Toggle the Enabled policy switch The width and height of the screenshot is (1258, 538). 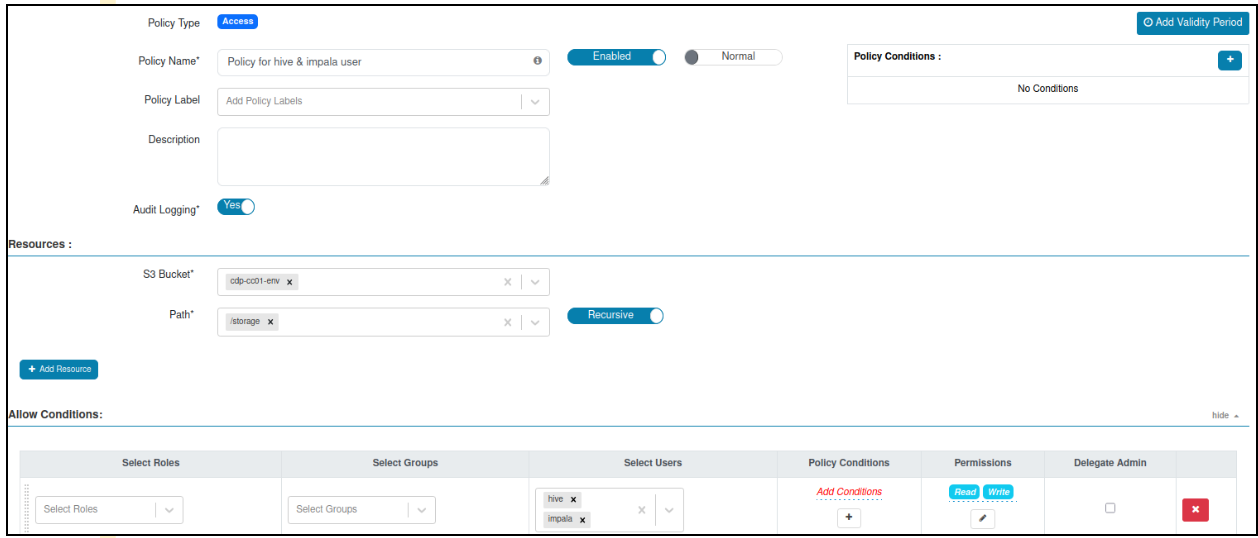coord(616,57)
